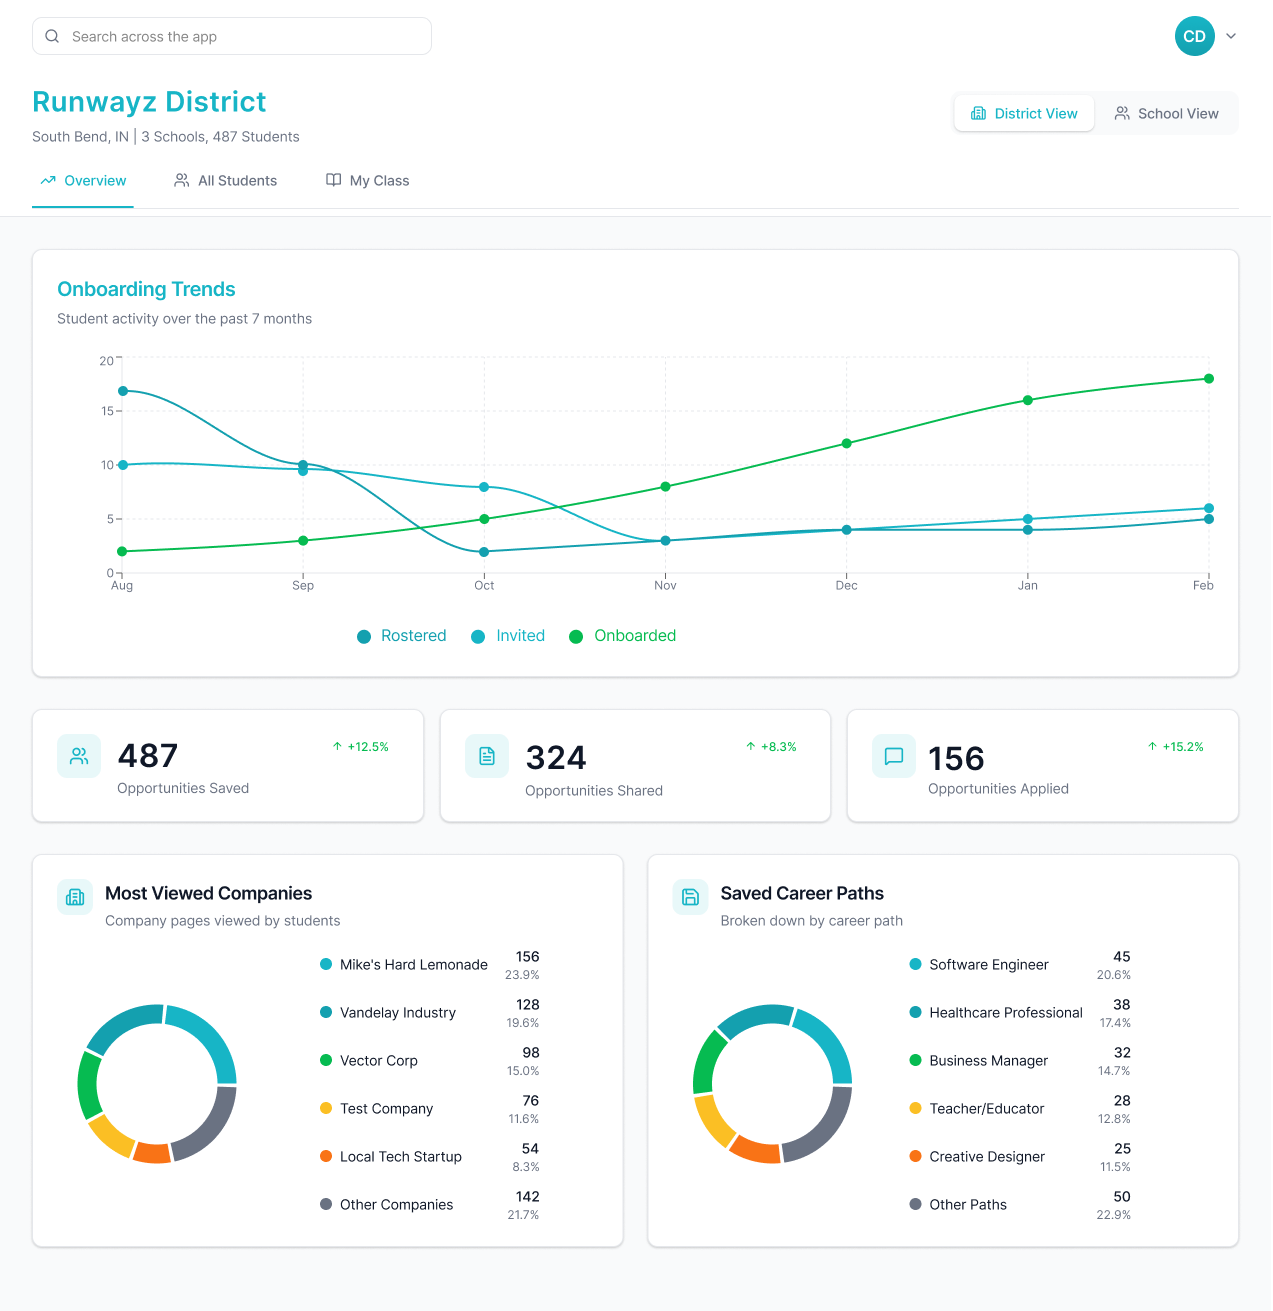Click the +12.5% upward trend arrow icon
Screen dimensions: 1273x1311
337,747
